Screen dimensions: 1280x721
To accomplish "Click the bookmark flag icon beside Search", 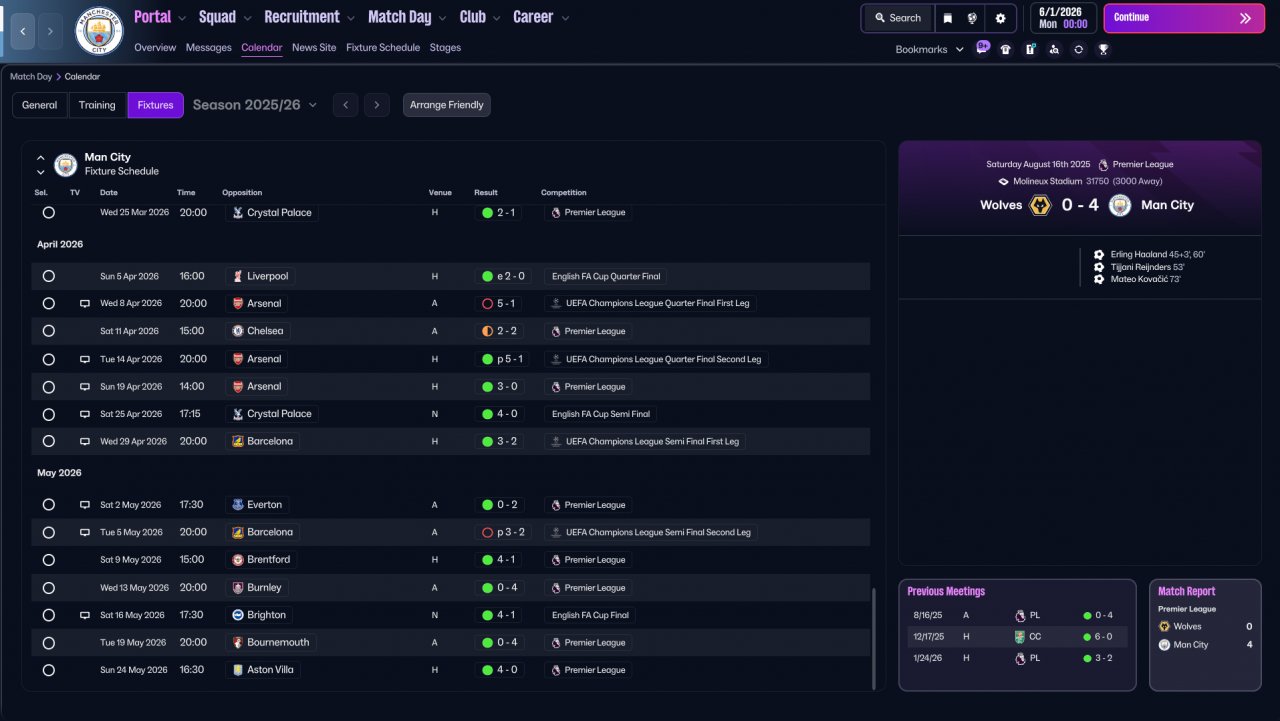I will [x=947, y=18].
